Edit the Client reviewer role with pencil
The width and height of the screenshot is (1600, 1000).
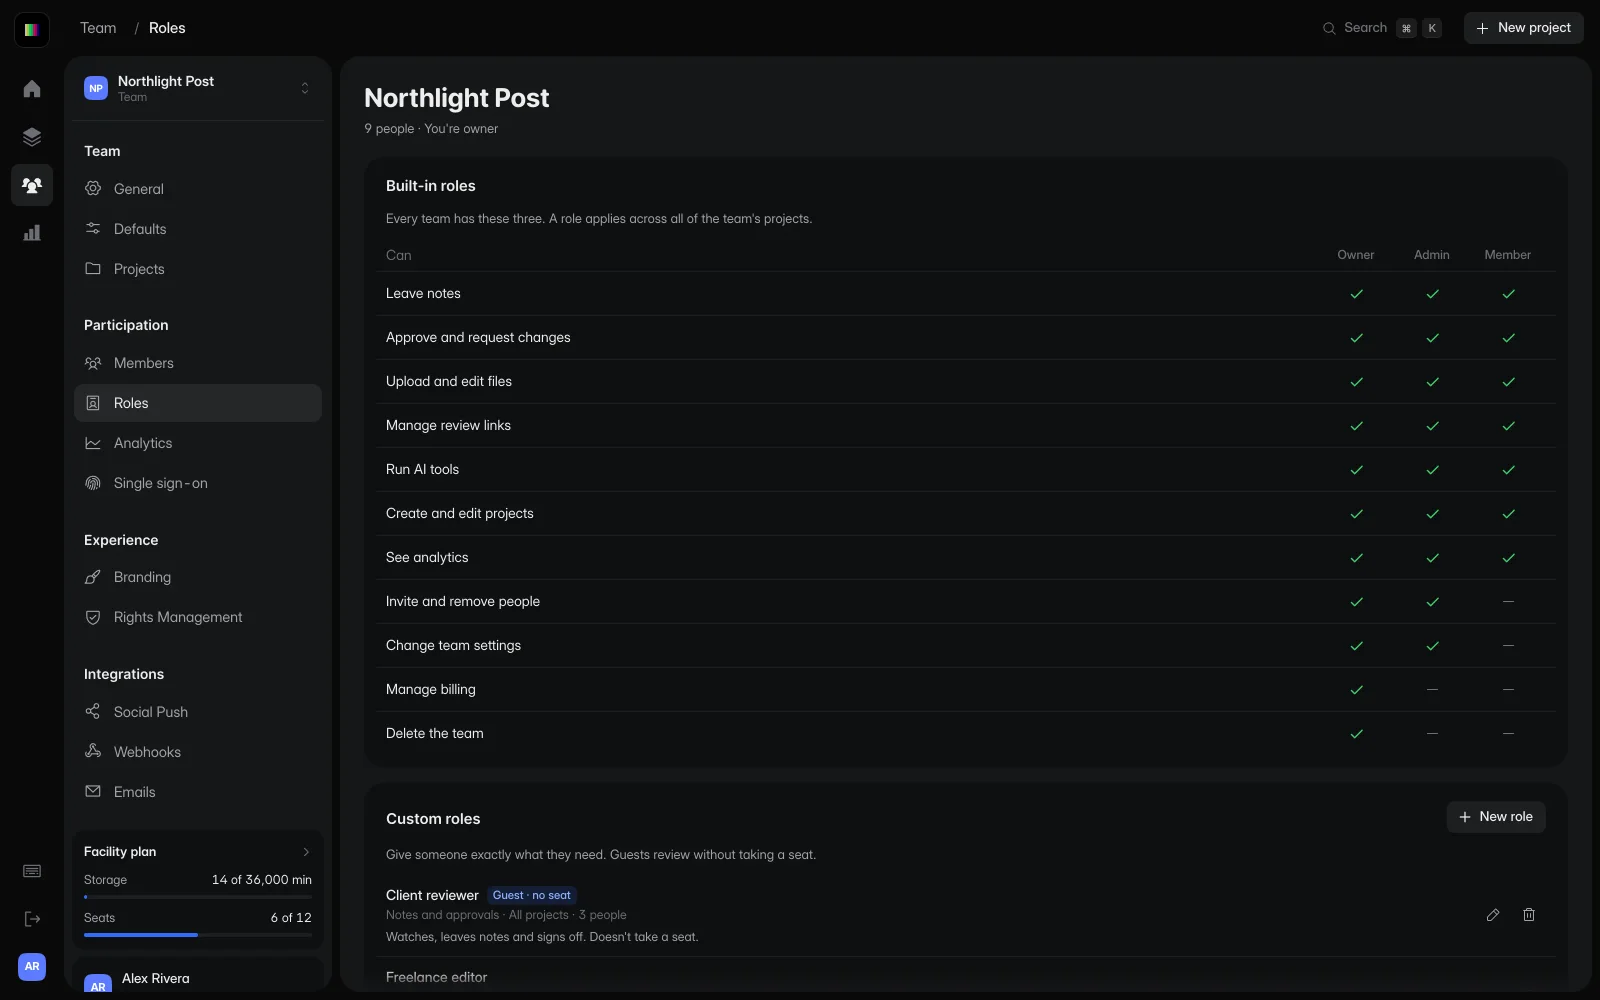pos(1493,915)
